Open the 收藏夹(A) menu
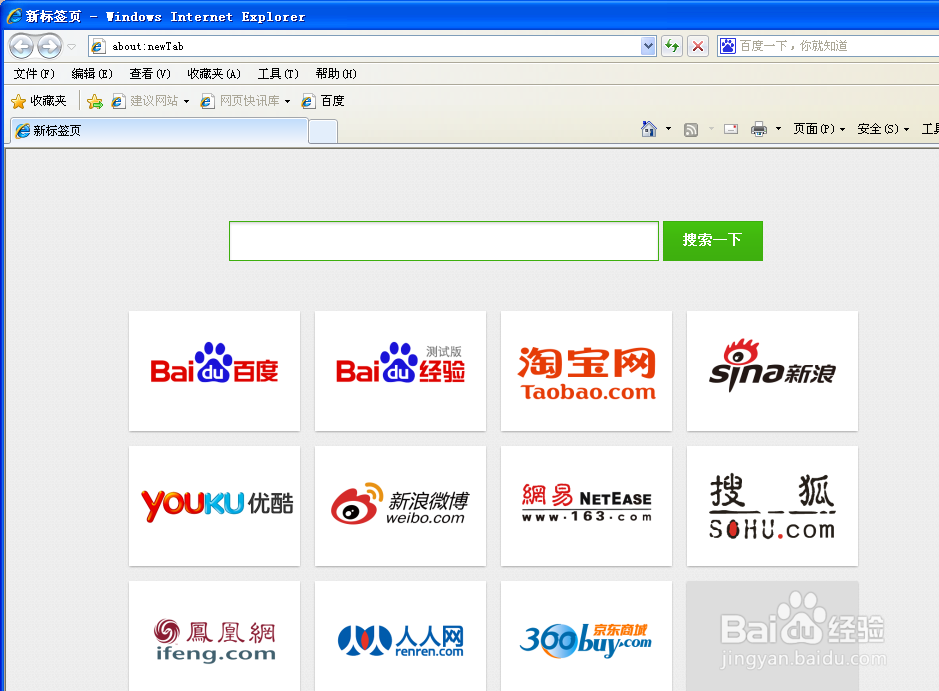 214,74
